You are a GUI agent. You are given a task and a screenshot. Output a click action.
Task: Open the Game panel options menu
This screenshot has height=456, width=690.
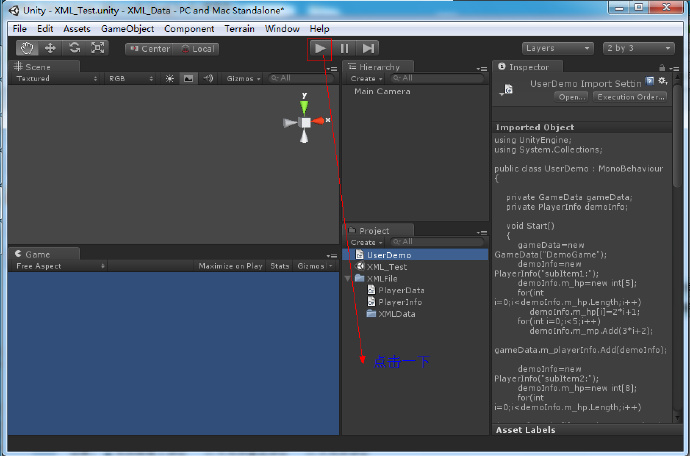pos(332,256)
